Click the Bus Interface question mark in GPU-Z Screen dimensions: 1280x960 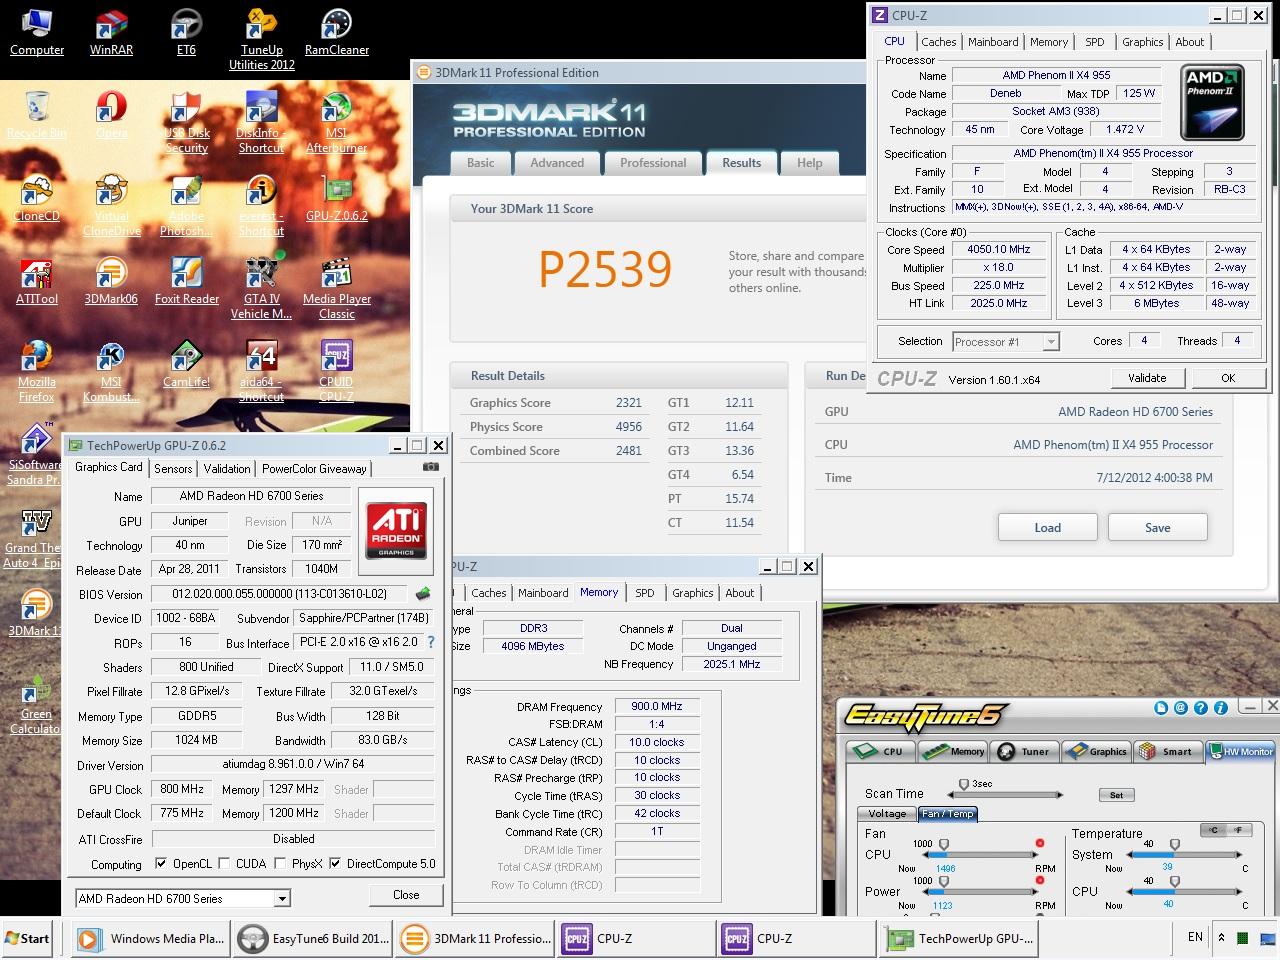pos(431,642)
